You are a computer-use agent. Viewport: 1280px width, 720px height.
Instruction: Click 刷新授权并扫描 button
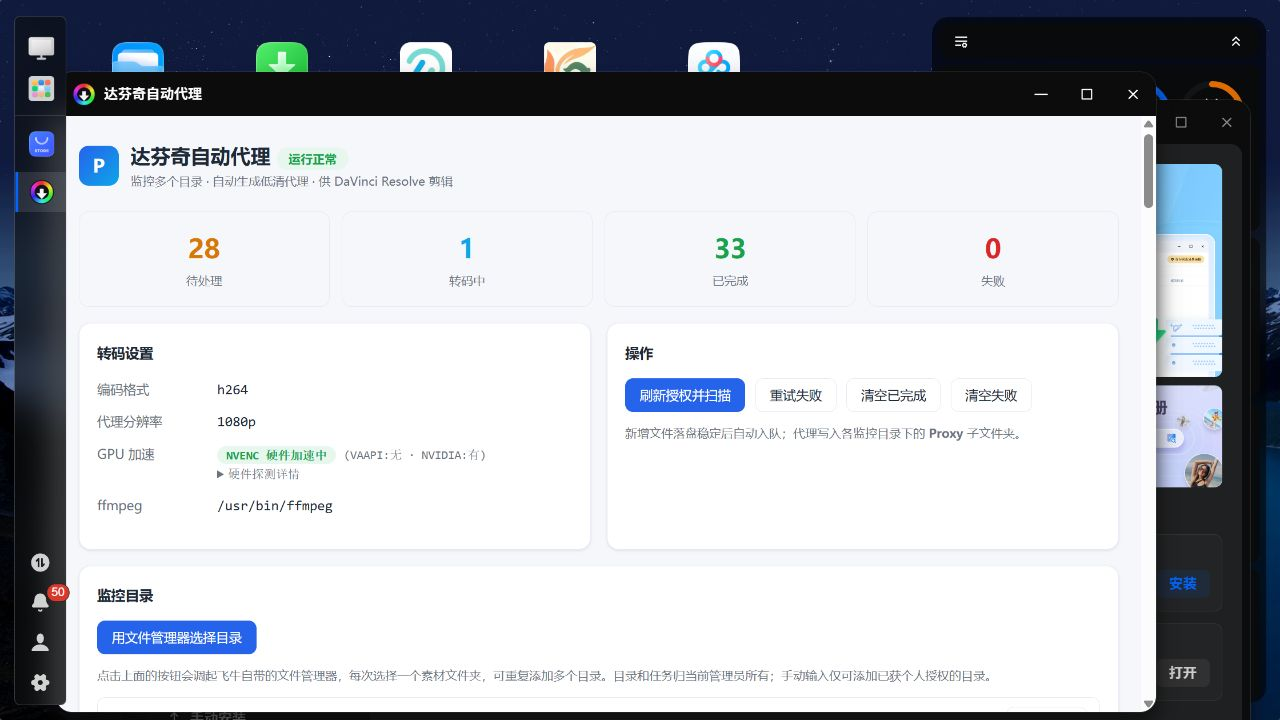click(685, 395)
